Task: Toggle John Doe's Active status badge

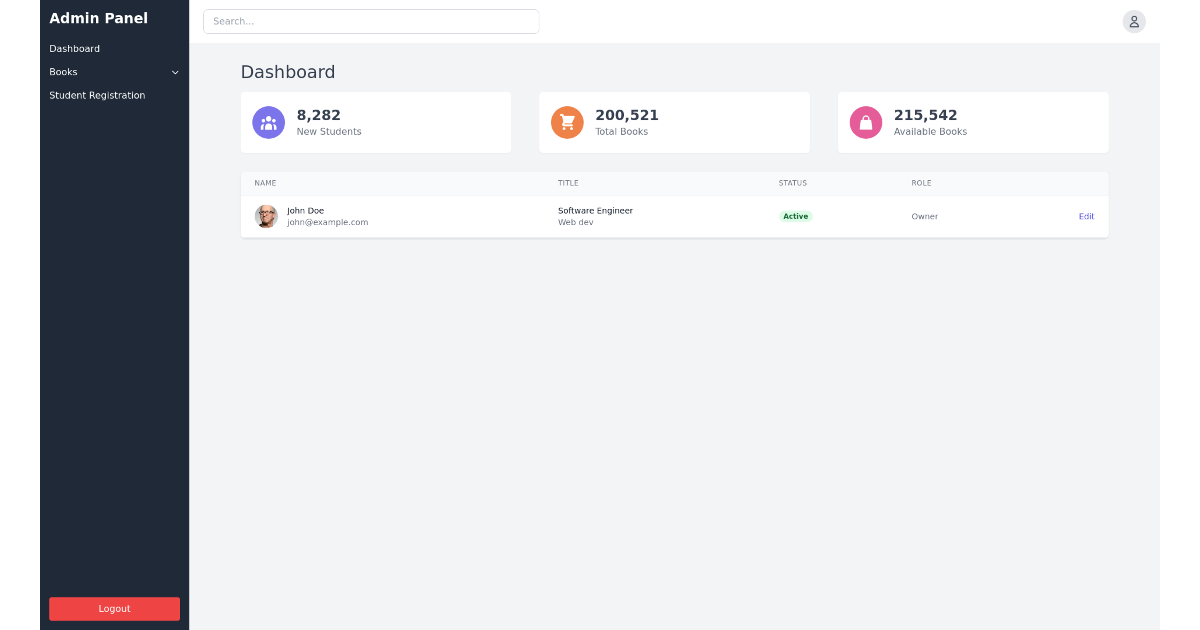Action: (795, 216)
